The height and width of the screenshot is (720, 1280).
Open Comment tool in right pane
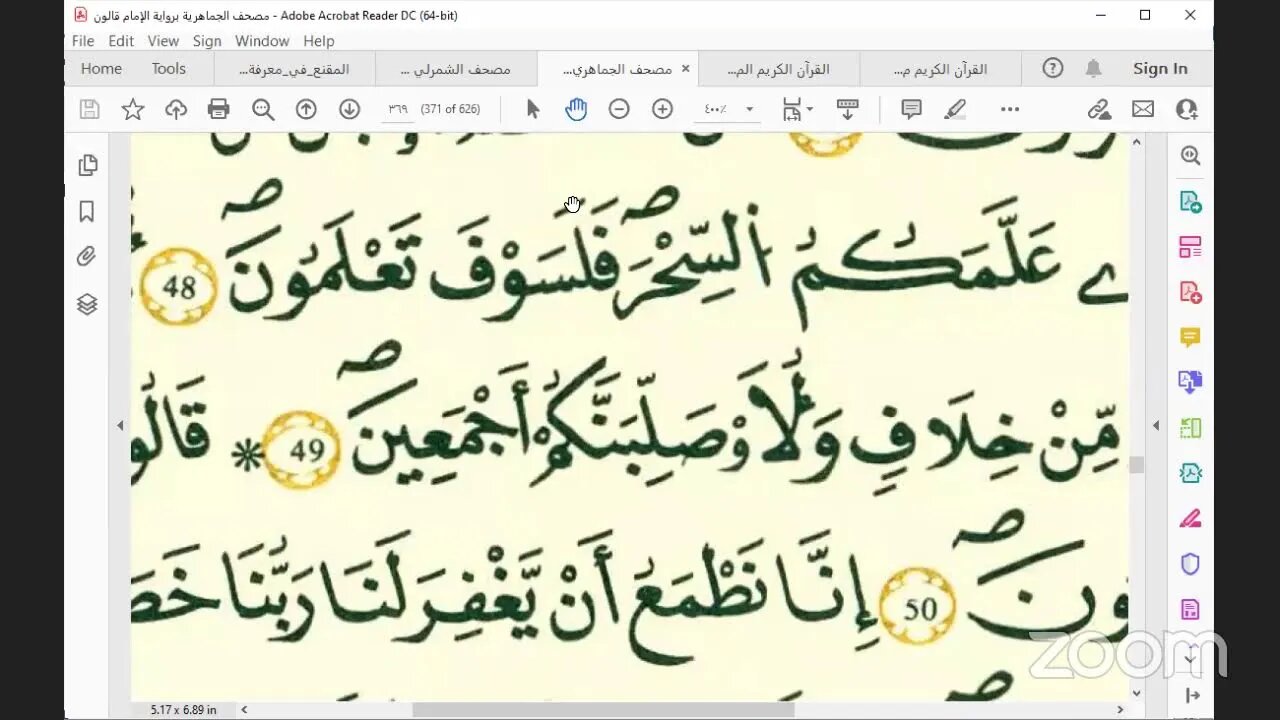(x=1190, y=337)
